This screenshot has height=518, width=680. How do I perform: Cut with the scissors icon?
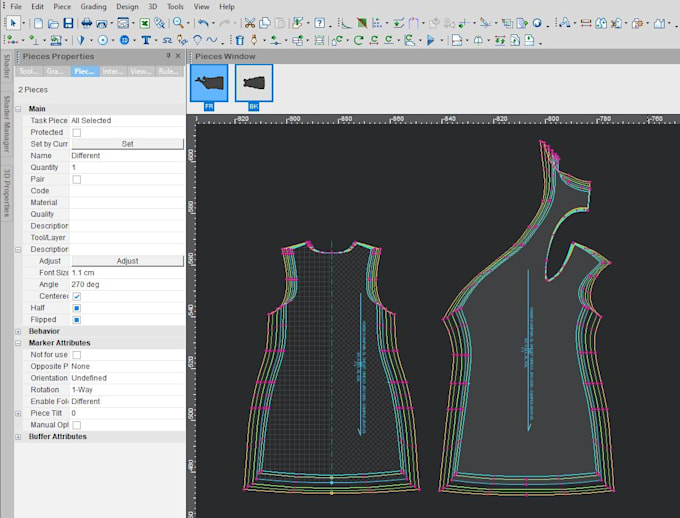pyautogui.click(x=250, y=23)
